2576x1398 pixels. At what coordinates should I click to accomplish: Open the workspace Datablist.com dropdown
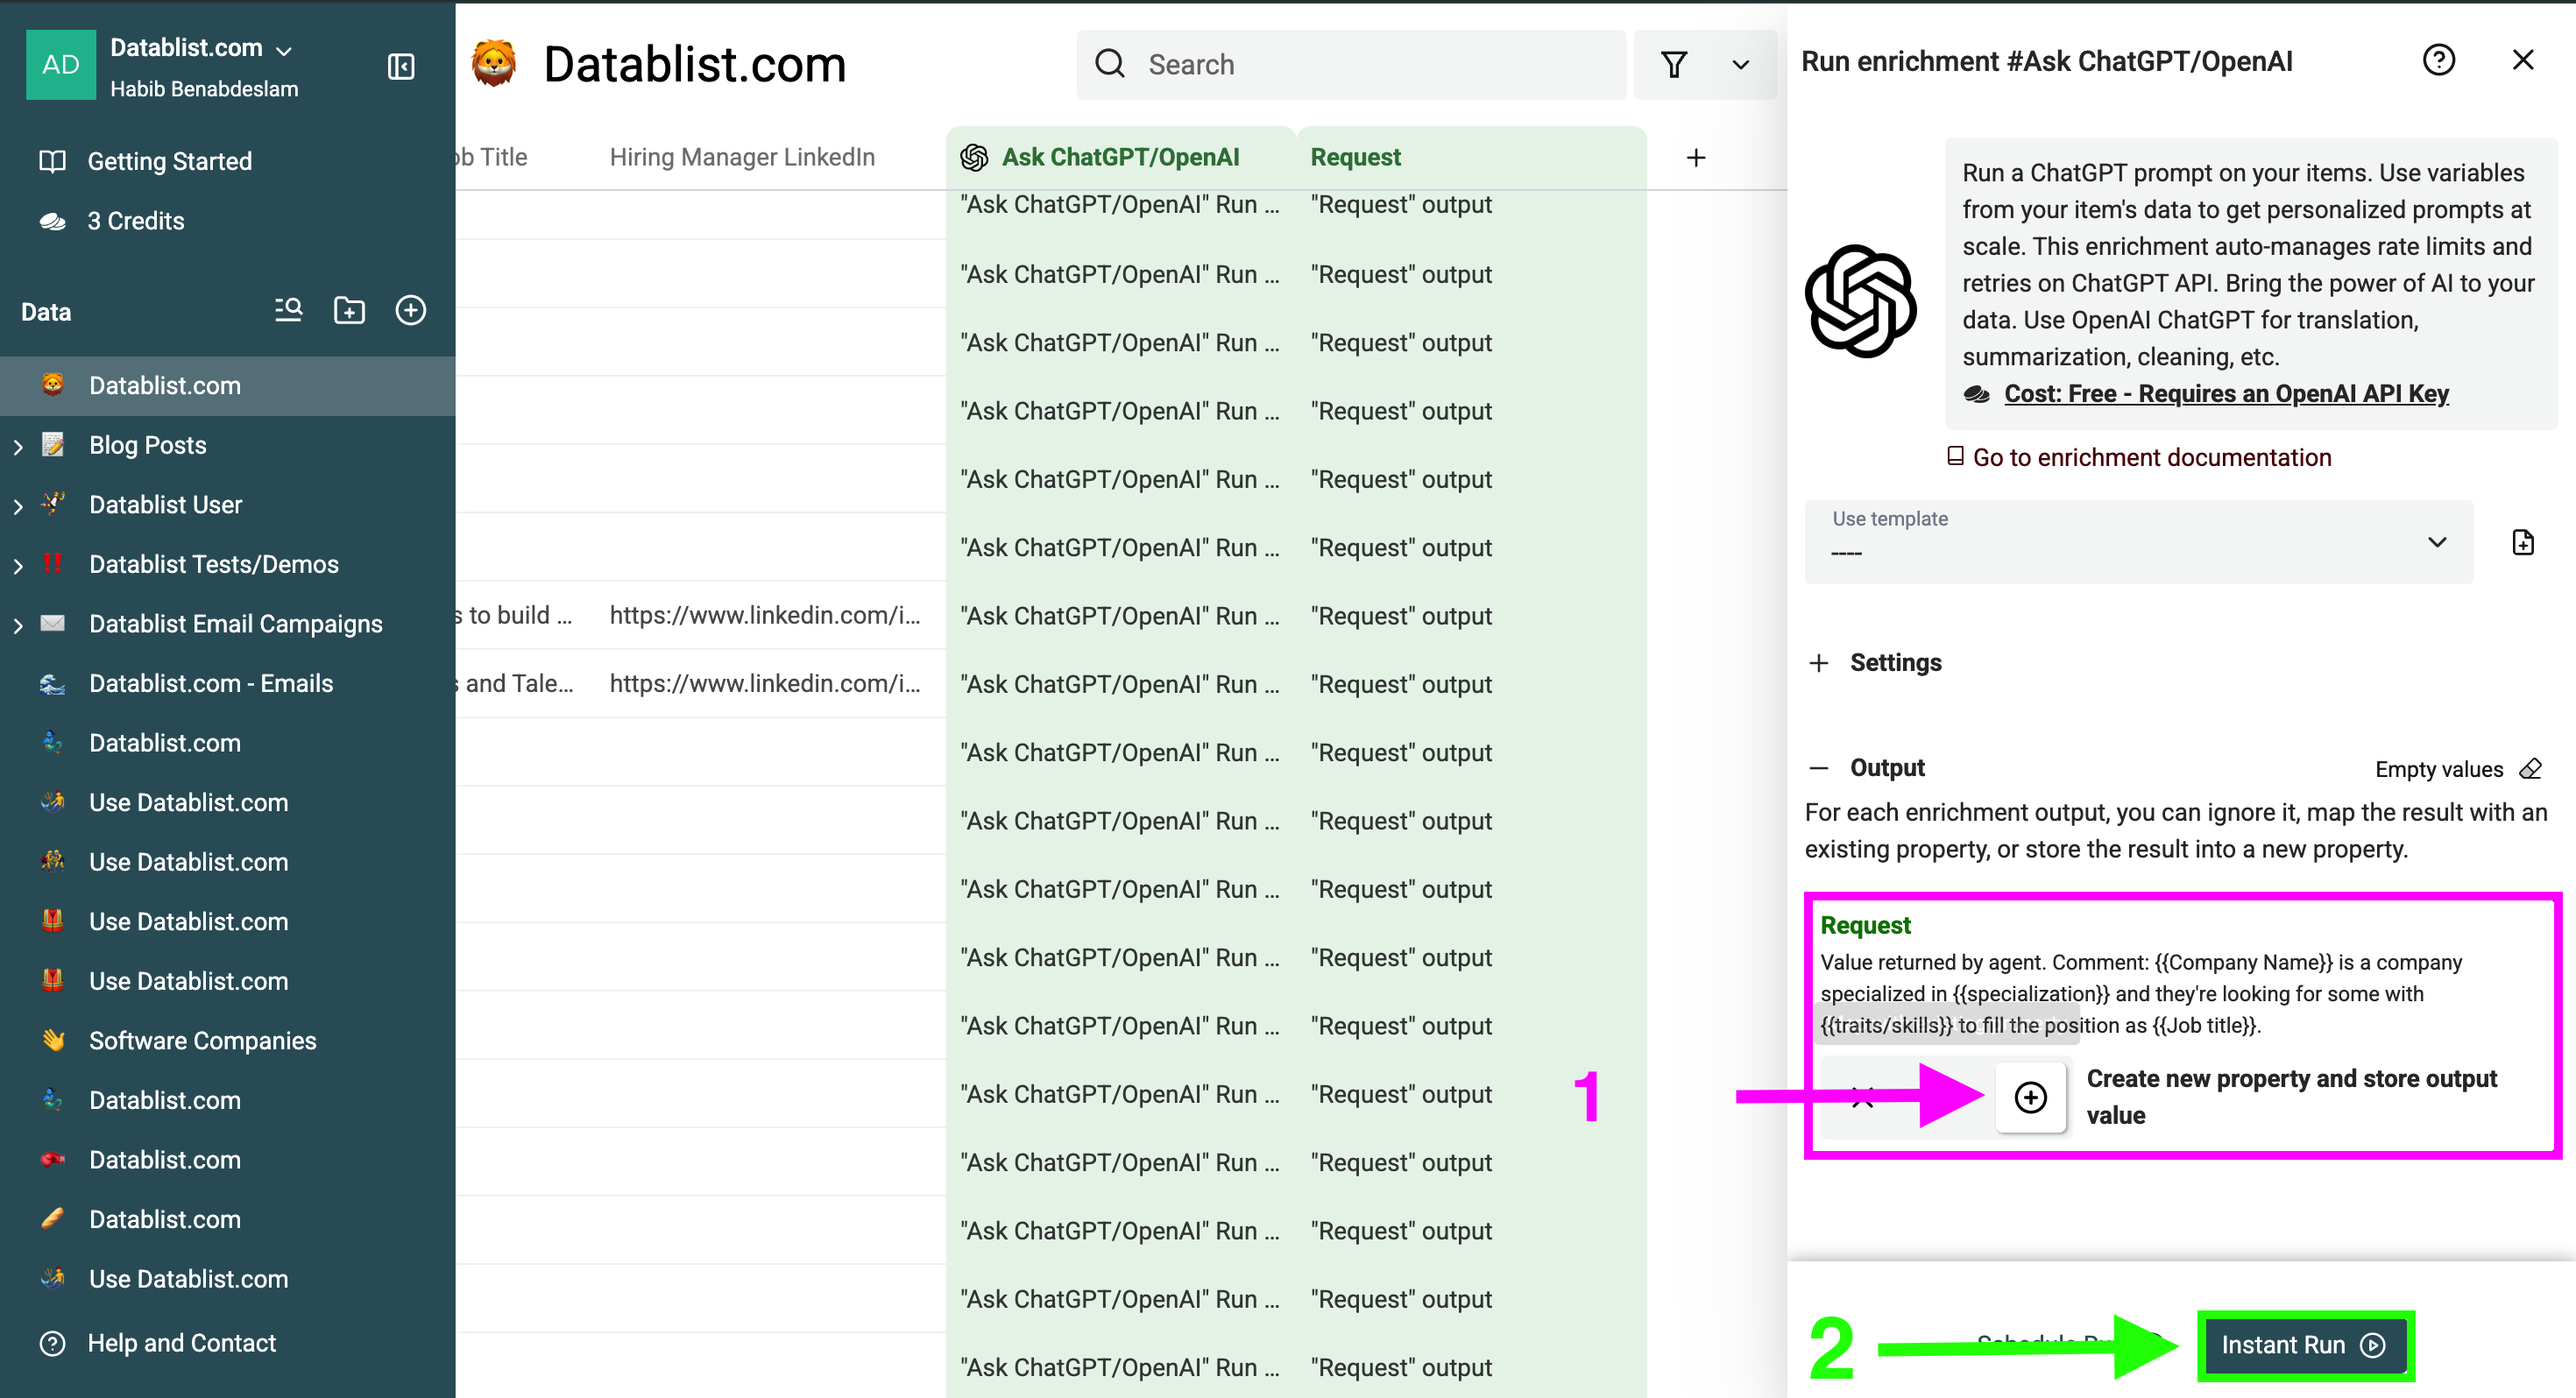click(x=201, y=48)
